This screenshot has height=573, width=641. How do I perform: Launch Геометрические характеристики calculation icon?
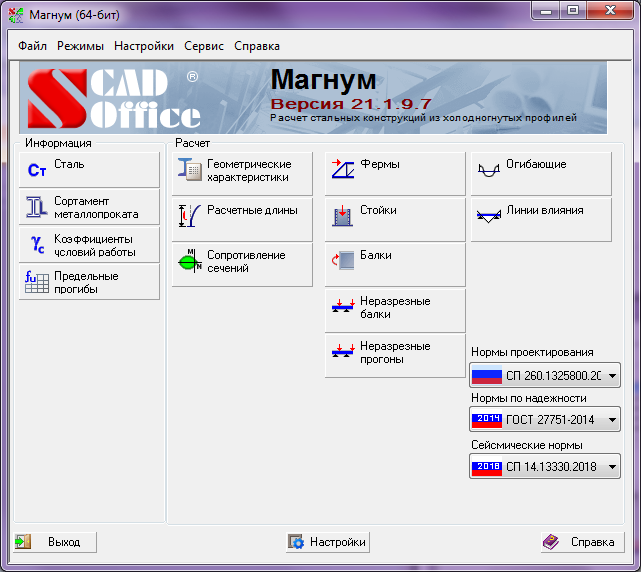pos(189,170)
